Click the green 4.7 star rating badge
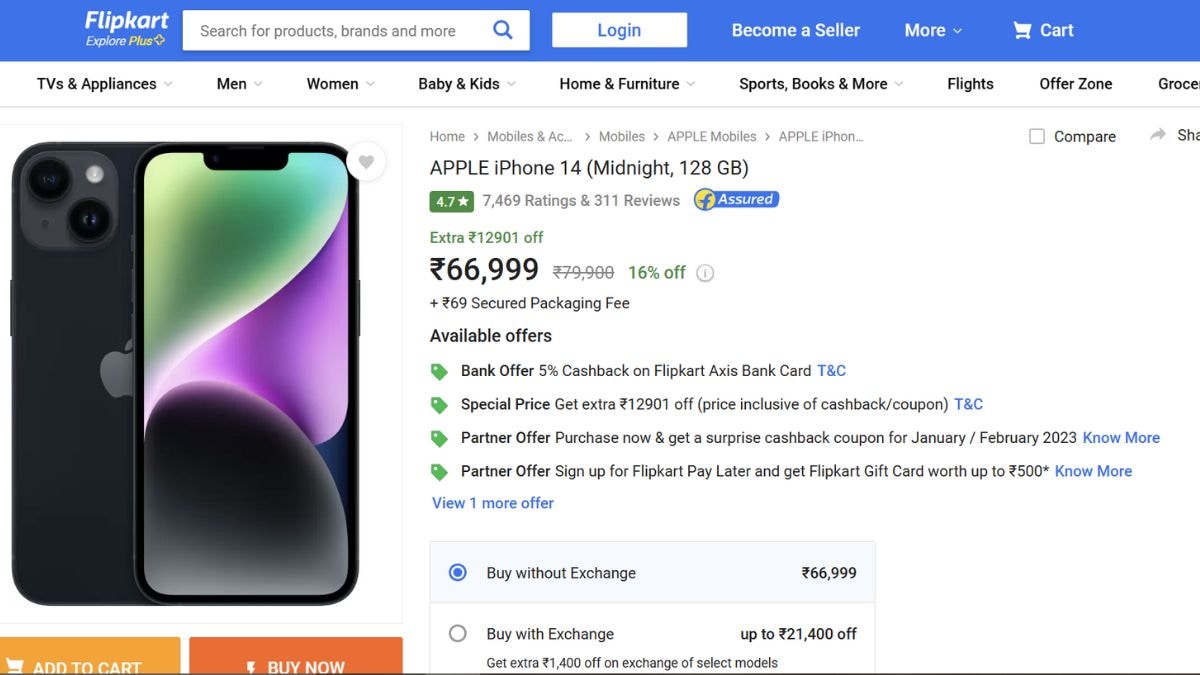 coord(451,201)
